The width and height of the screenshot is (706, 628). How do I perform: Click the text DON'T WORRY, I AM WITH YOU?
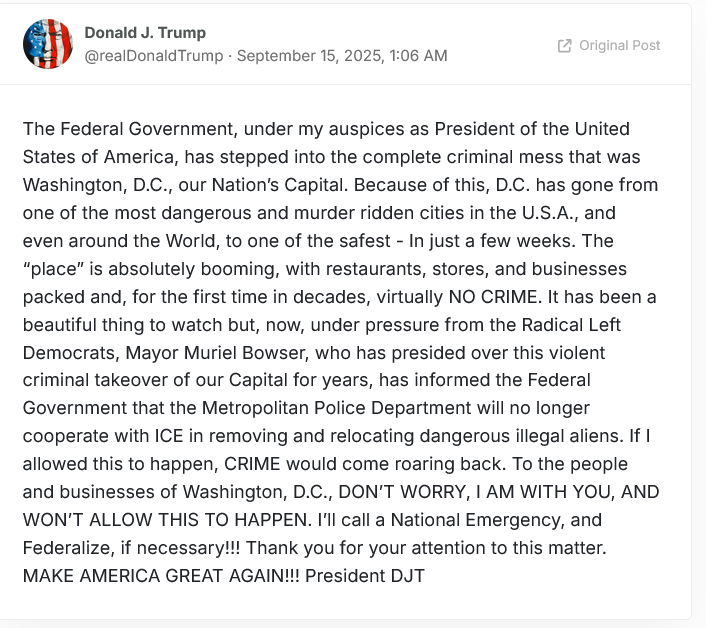point(477,492)
